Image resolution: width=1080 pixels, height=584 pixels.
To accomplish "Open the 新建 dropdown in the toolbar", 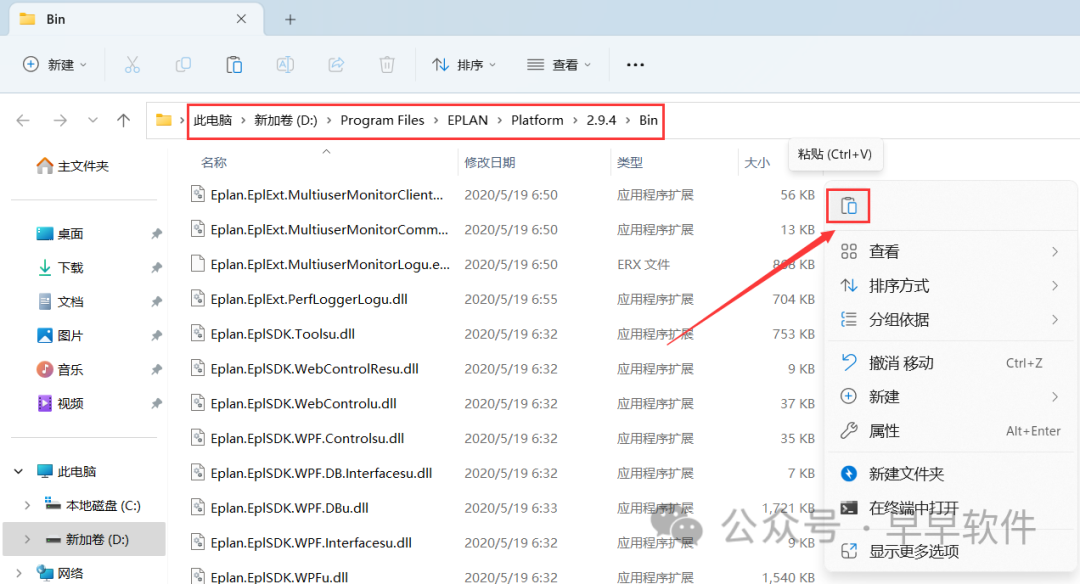I will (55, 65).
